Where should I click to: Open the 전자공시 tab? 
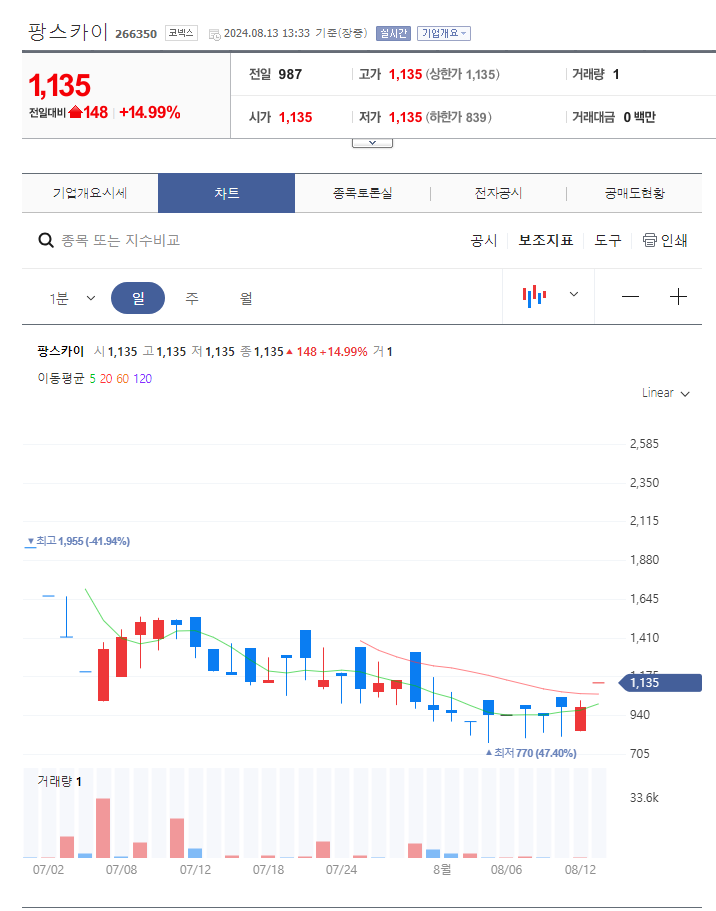pyautogui.click(x=497, y=193)
